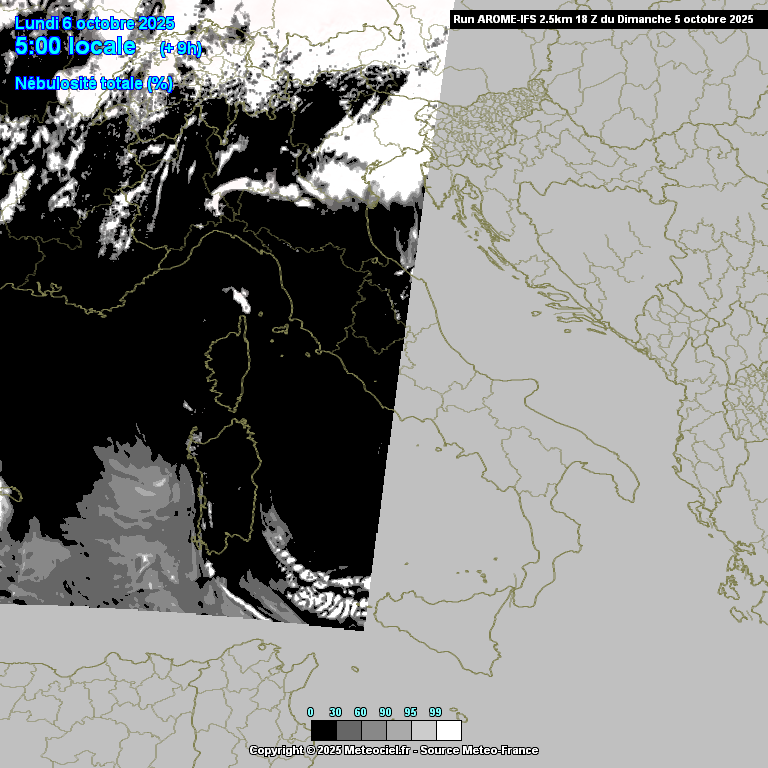Click the AROME-IFS run information banner
768x768 pixels.
[603, 18]
